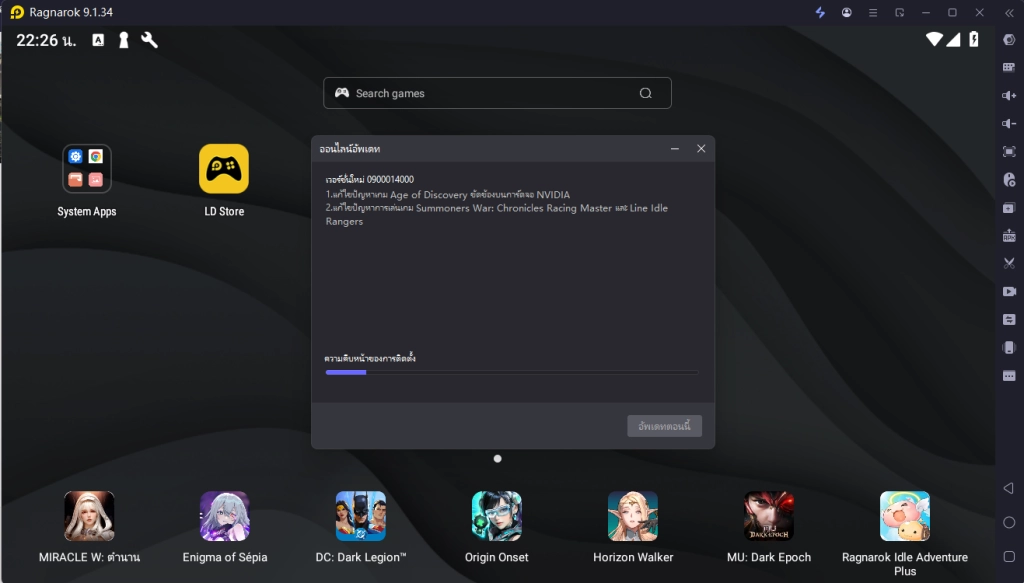Collapse the right sidebar with double-chevron
This screenshot has height=583, width=1024.
1009,12
